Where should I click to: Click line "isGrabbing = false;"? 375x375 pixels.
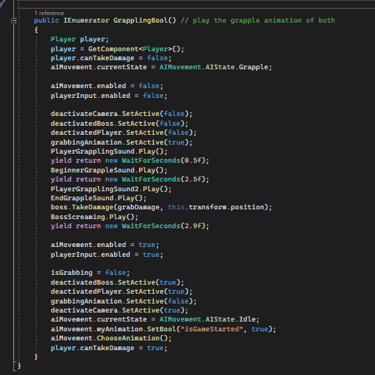tap(90, 273)
